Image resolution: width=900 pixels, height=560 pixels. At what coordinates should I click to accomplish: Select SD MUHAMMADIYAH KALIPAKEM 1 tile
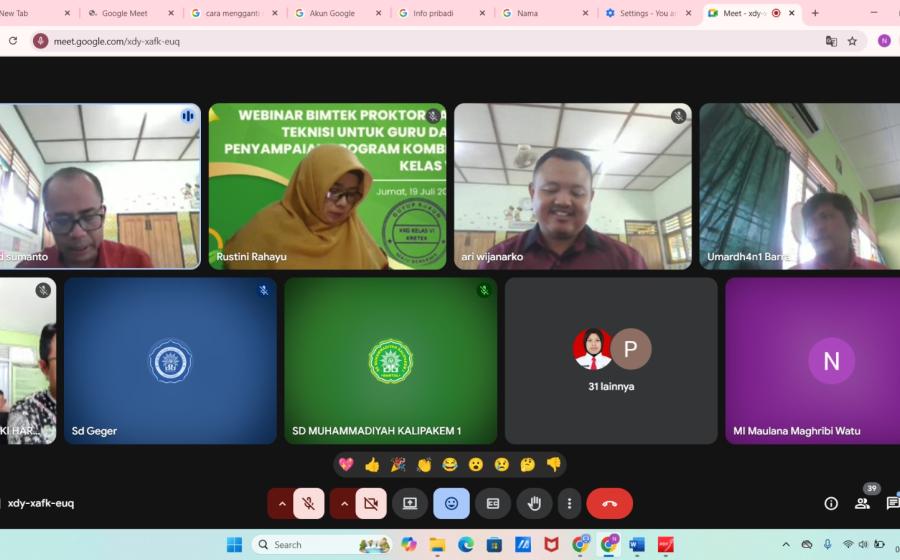pyautogui.click(x=390, y=361)
